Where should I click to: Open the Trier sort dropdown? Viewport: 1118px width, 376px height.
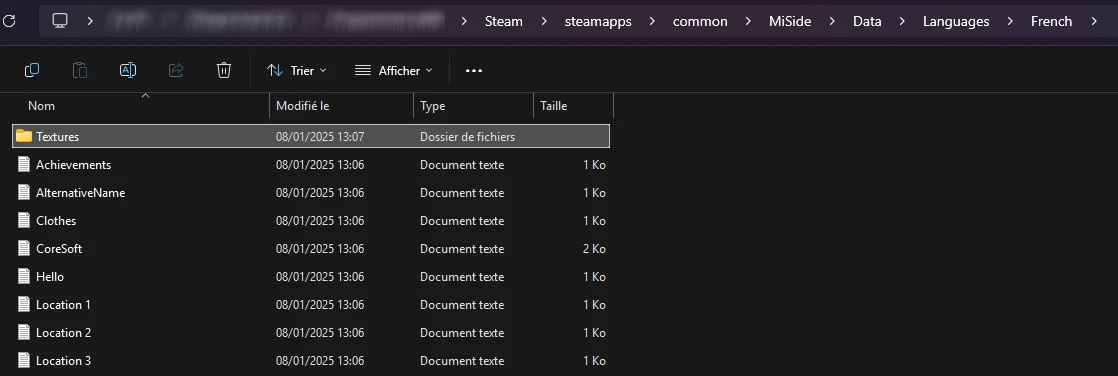pos(297,71)
